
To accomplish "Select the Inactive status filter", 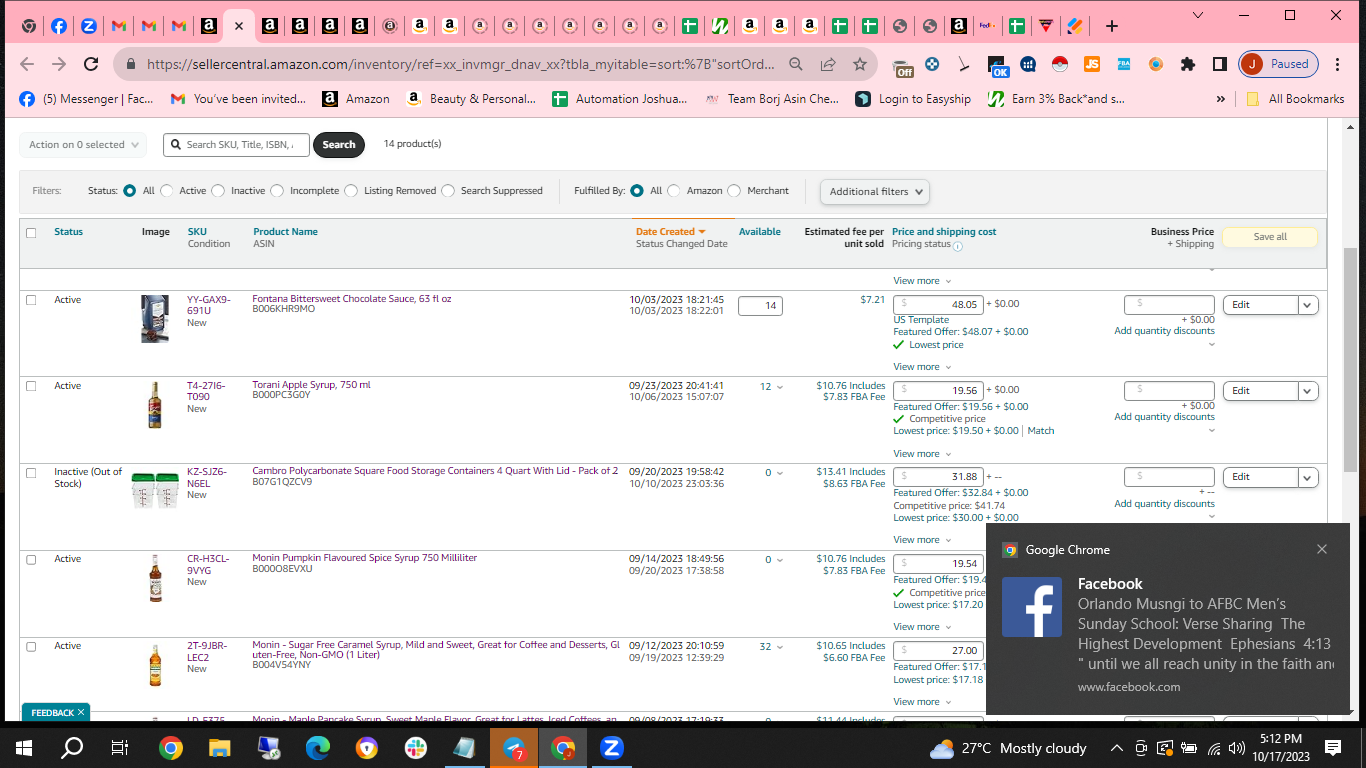I will (218, 190).
